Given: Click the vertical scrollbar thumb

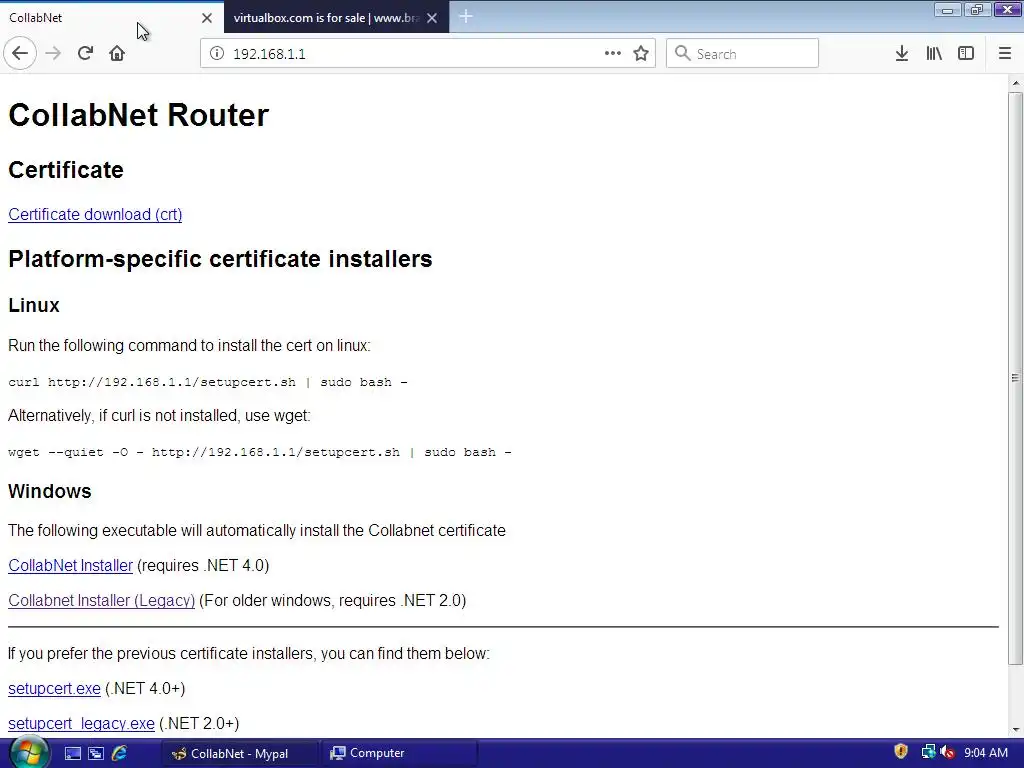Looking at the screenshot, I should click(x=1016, y=377).
